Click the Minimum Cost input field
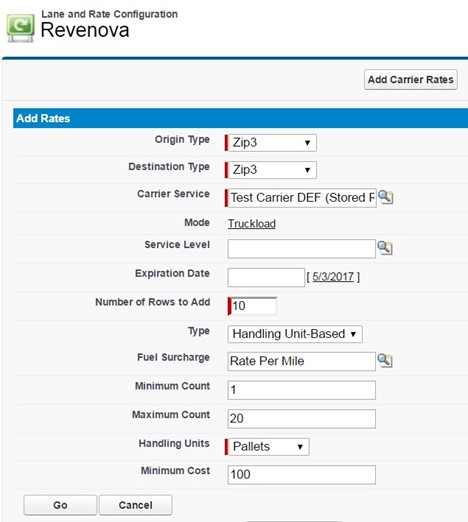Image resolution: width=468 pixels, height=522 pixels. (x=302, y=475)
